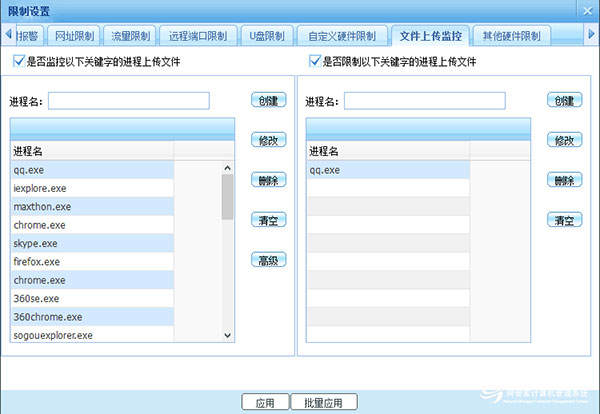The width and height of the screenshot is (600, 414).
Task: Open the U盘限制 tab
Action: (267, 36)
